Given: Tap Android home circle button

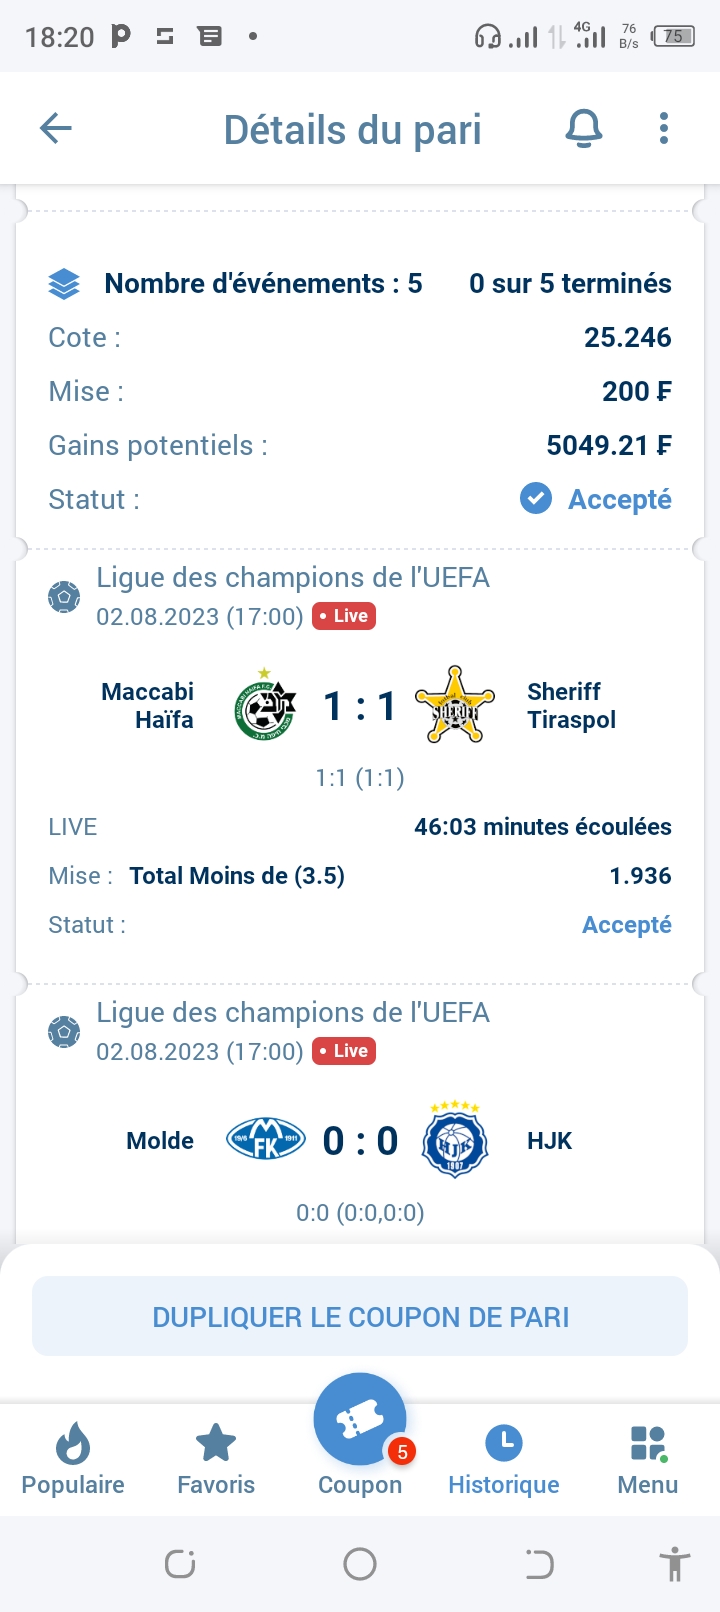Looking at the screenshot, I should click(360, 1564).
